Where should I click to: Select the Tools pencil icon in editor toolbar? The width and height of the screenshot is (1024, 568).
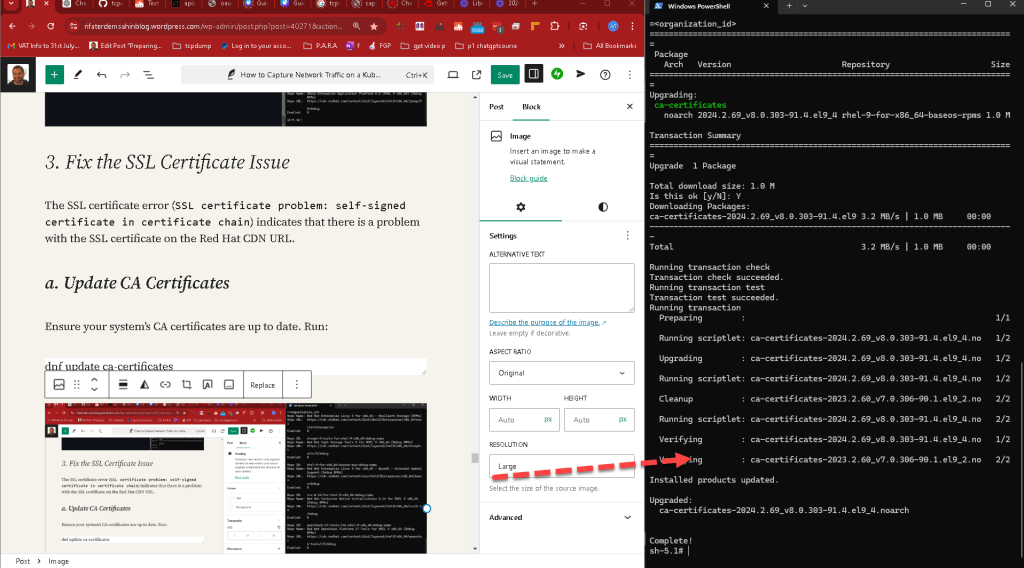78,74
